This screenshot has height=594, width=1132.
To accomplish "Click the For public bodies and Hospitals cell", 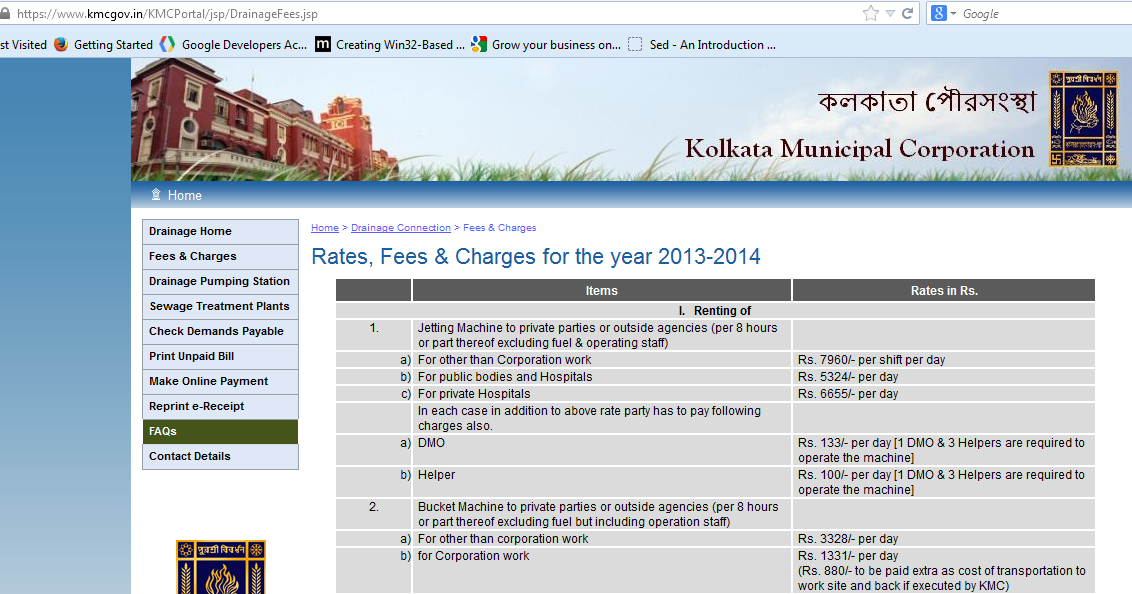I will (x=601, y=377).
